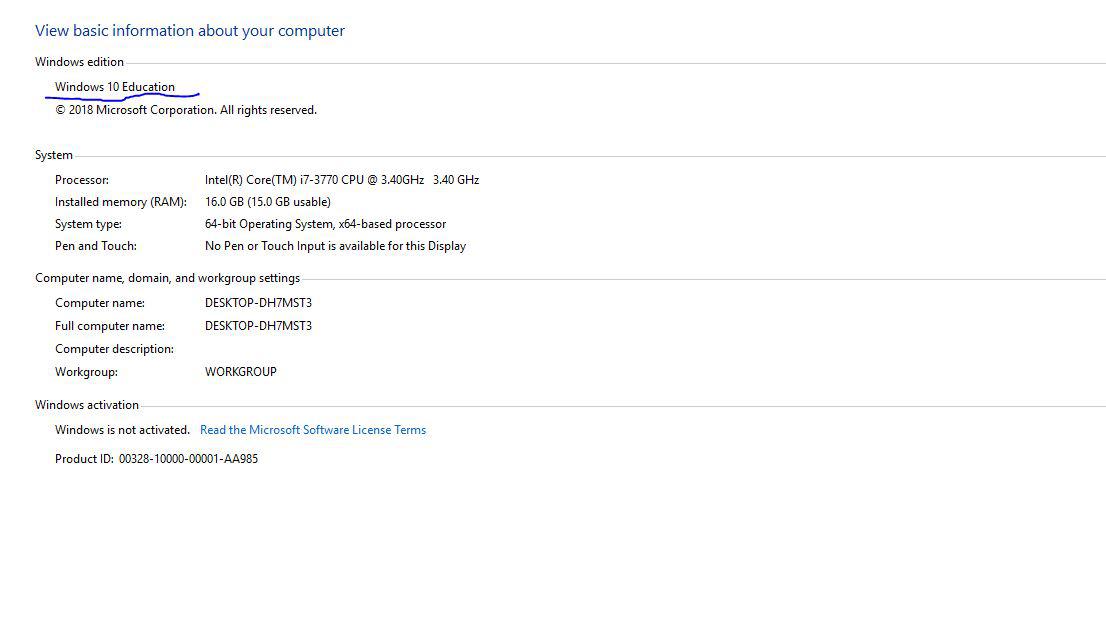Screen dimensions: 1106x642
Task: Click the "Computer name, domain, and workgroup settings" header
Action: [167, 278]
